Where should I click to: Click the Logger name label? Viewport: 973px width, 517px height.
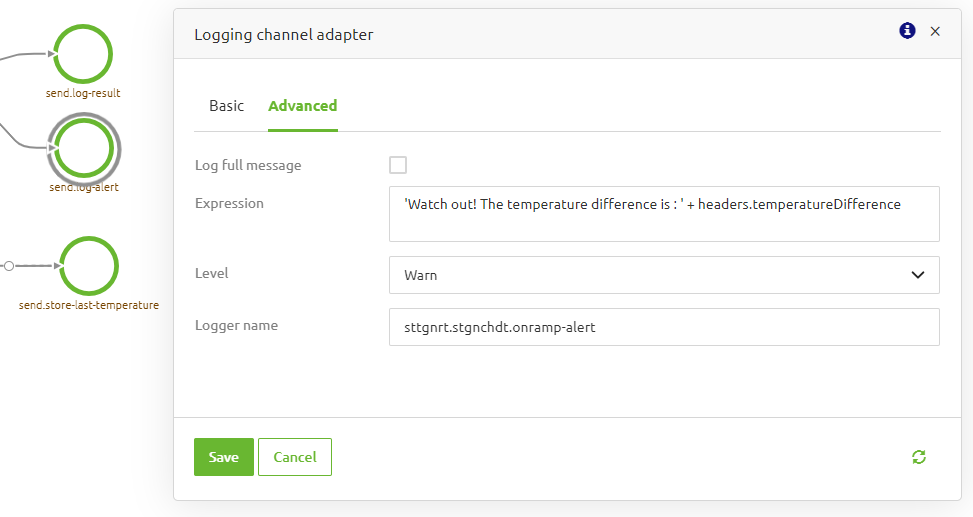(236, 326)
